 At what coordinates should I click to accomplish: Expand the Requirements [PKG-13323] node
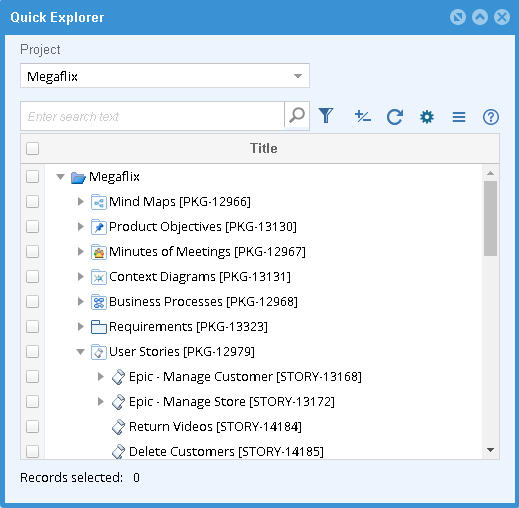tap(80, 326)
